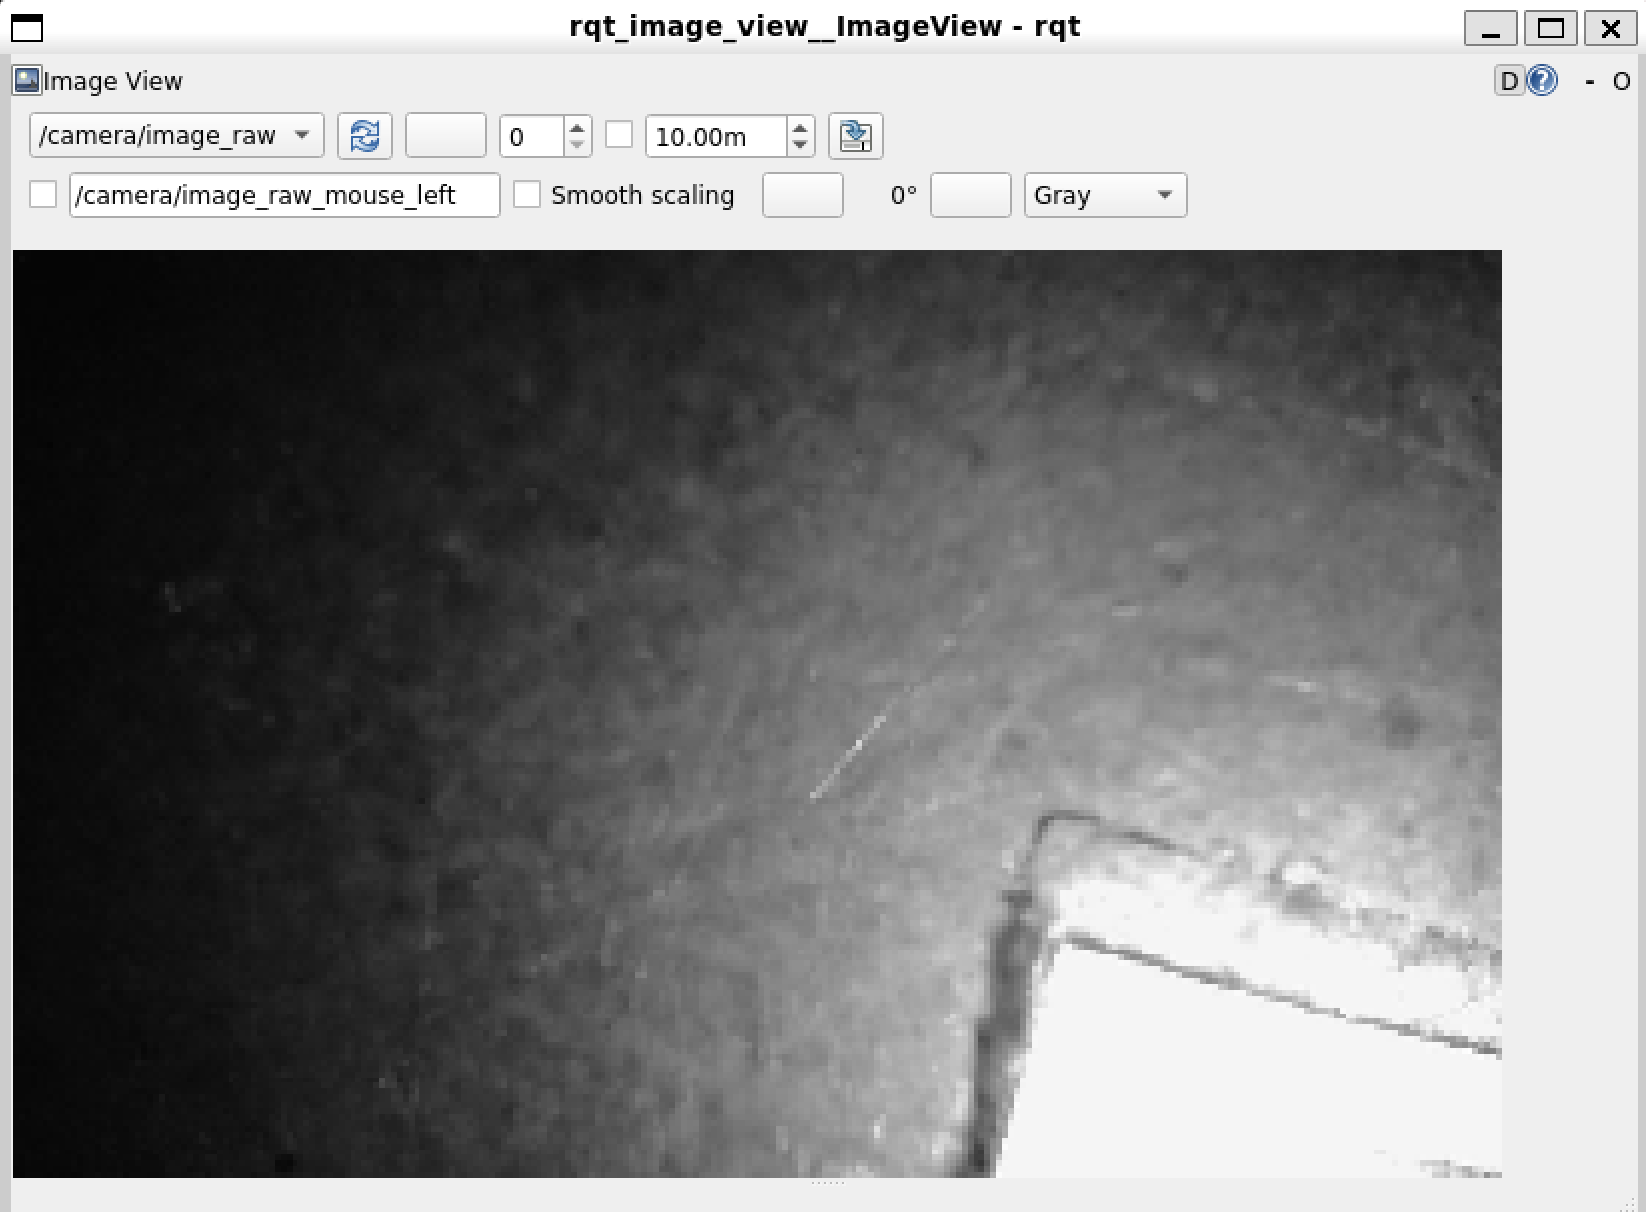
Task: Click the blank button left of 0° label
Action: point(803,195)
